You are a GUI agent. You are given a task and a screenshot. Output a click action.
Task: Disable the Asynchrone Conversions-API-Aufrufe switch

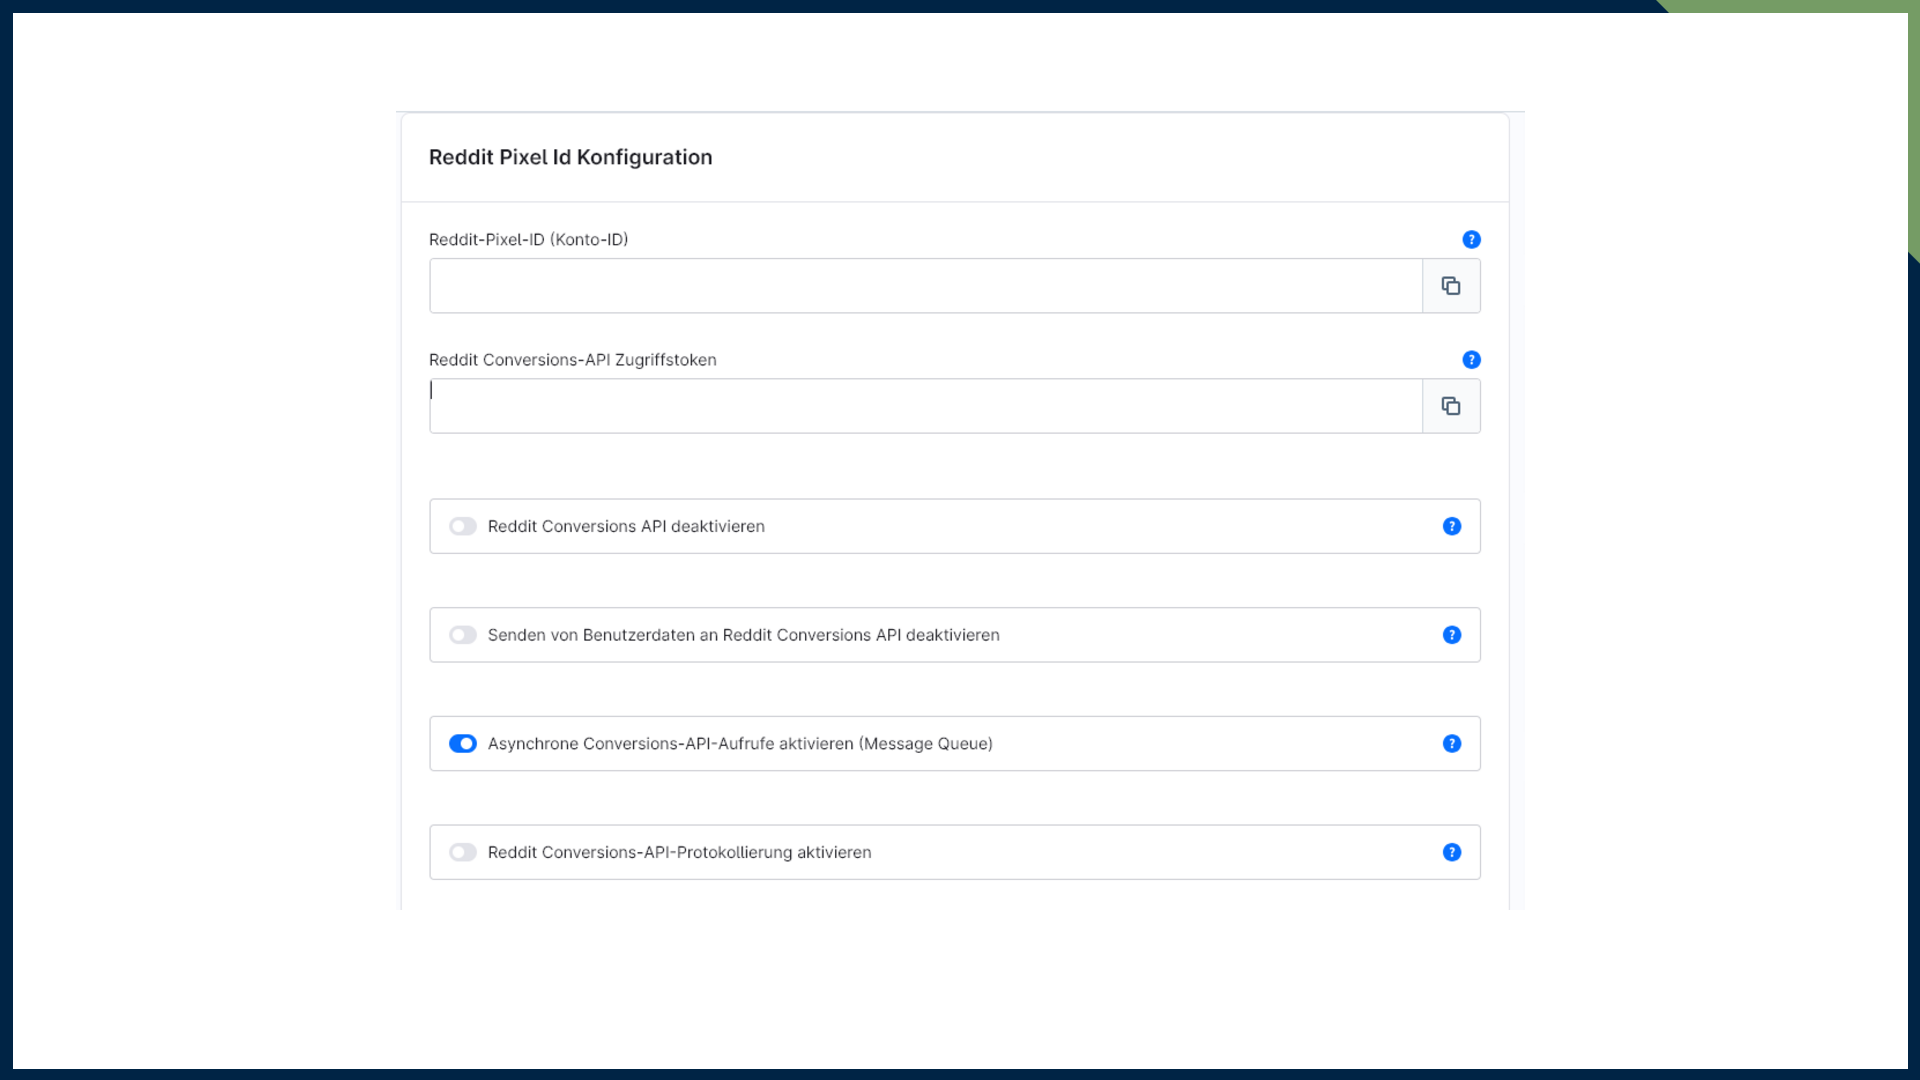[463, 744]
